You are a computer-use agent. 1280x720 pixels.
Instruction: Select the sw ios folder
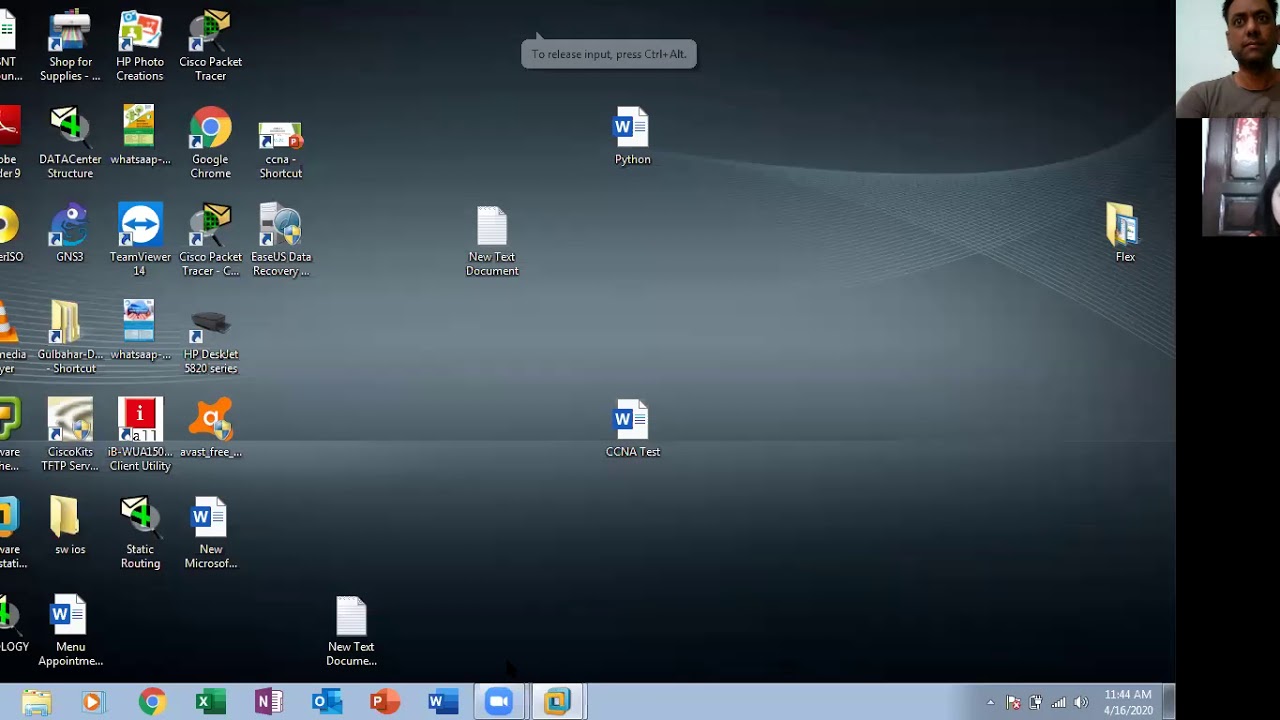tap(70, 526)
